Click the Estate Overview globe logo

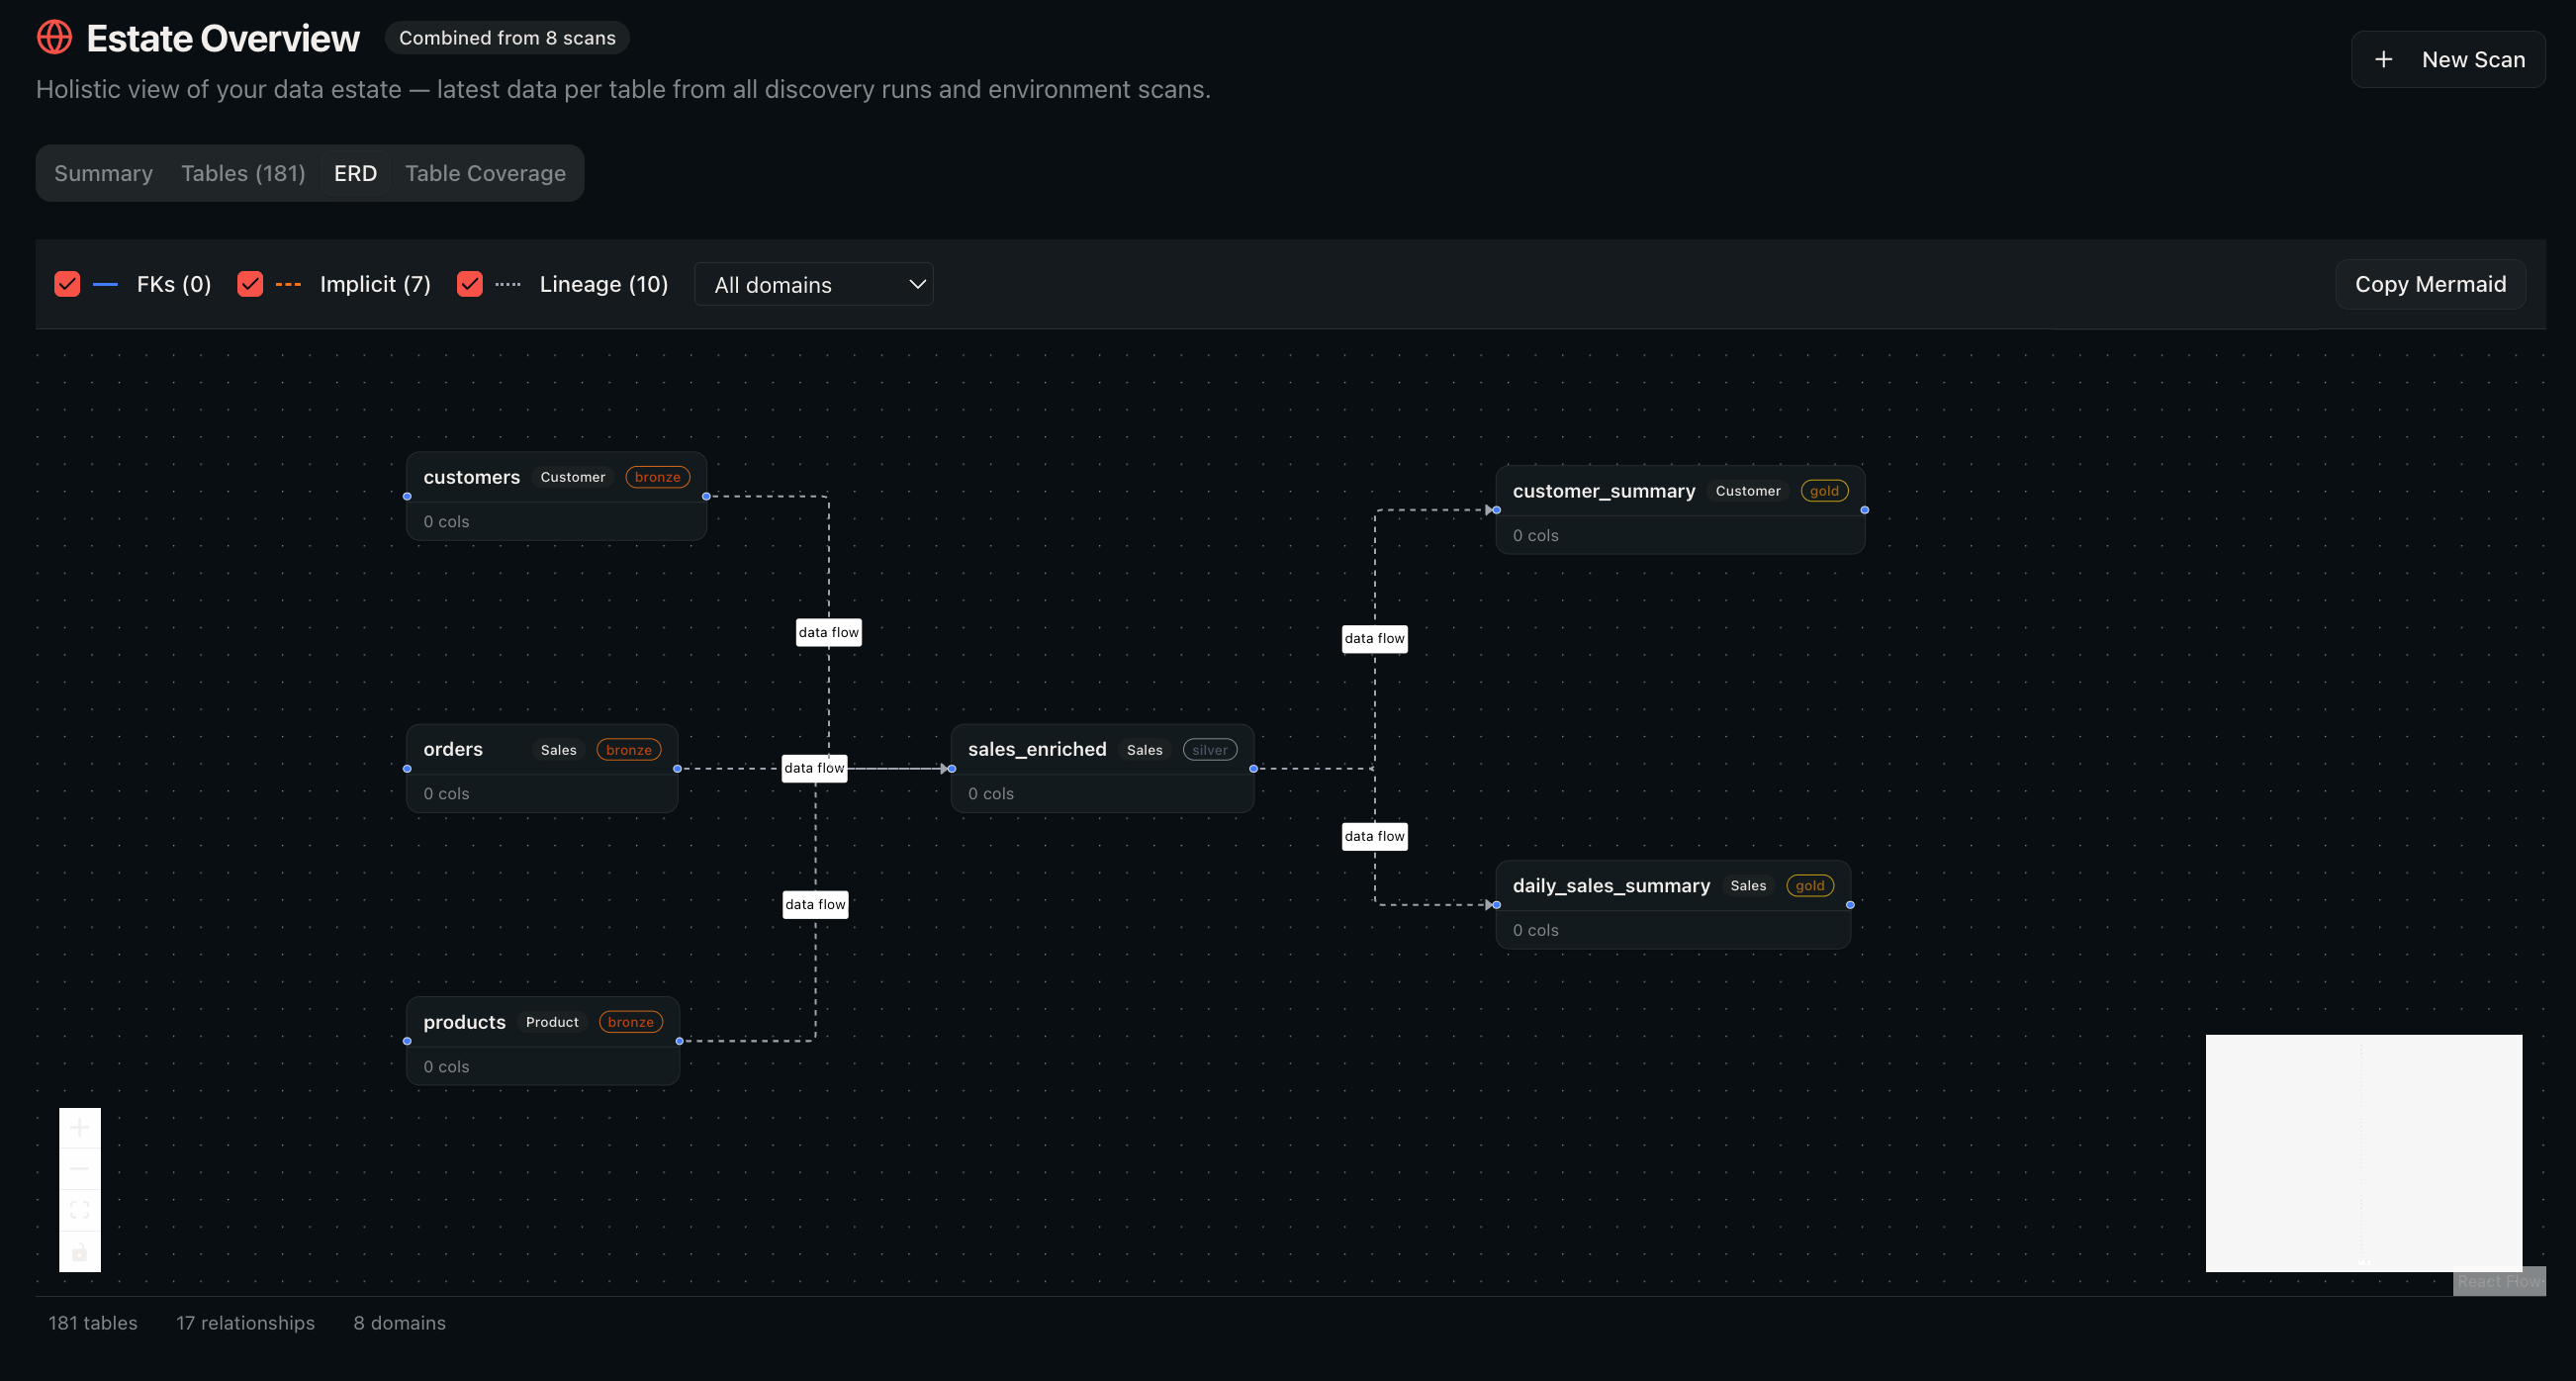point(54,38)
